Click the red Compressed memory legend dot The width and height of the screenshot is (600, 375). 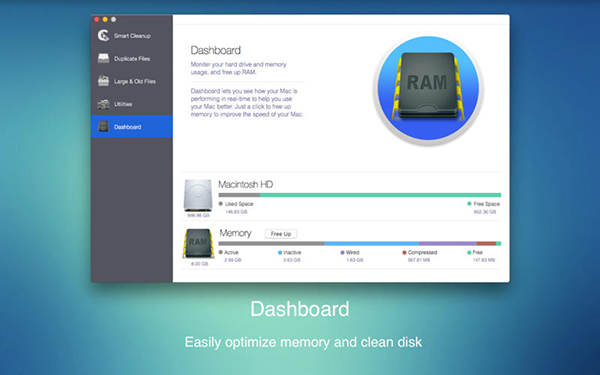point(404,253)
